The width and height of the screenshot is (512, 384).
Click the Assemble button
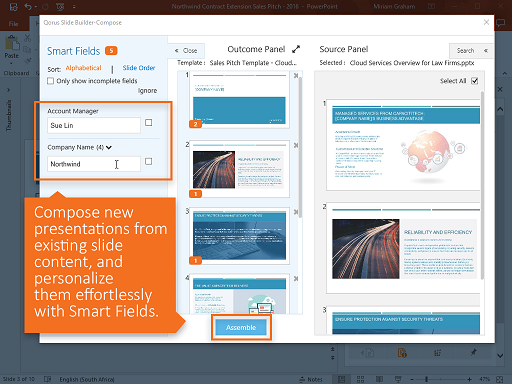[x=241, y=328]
